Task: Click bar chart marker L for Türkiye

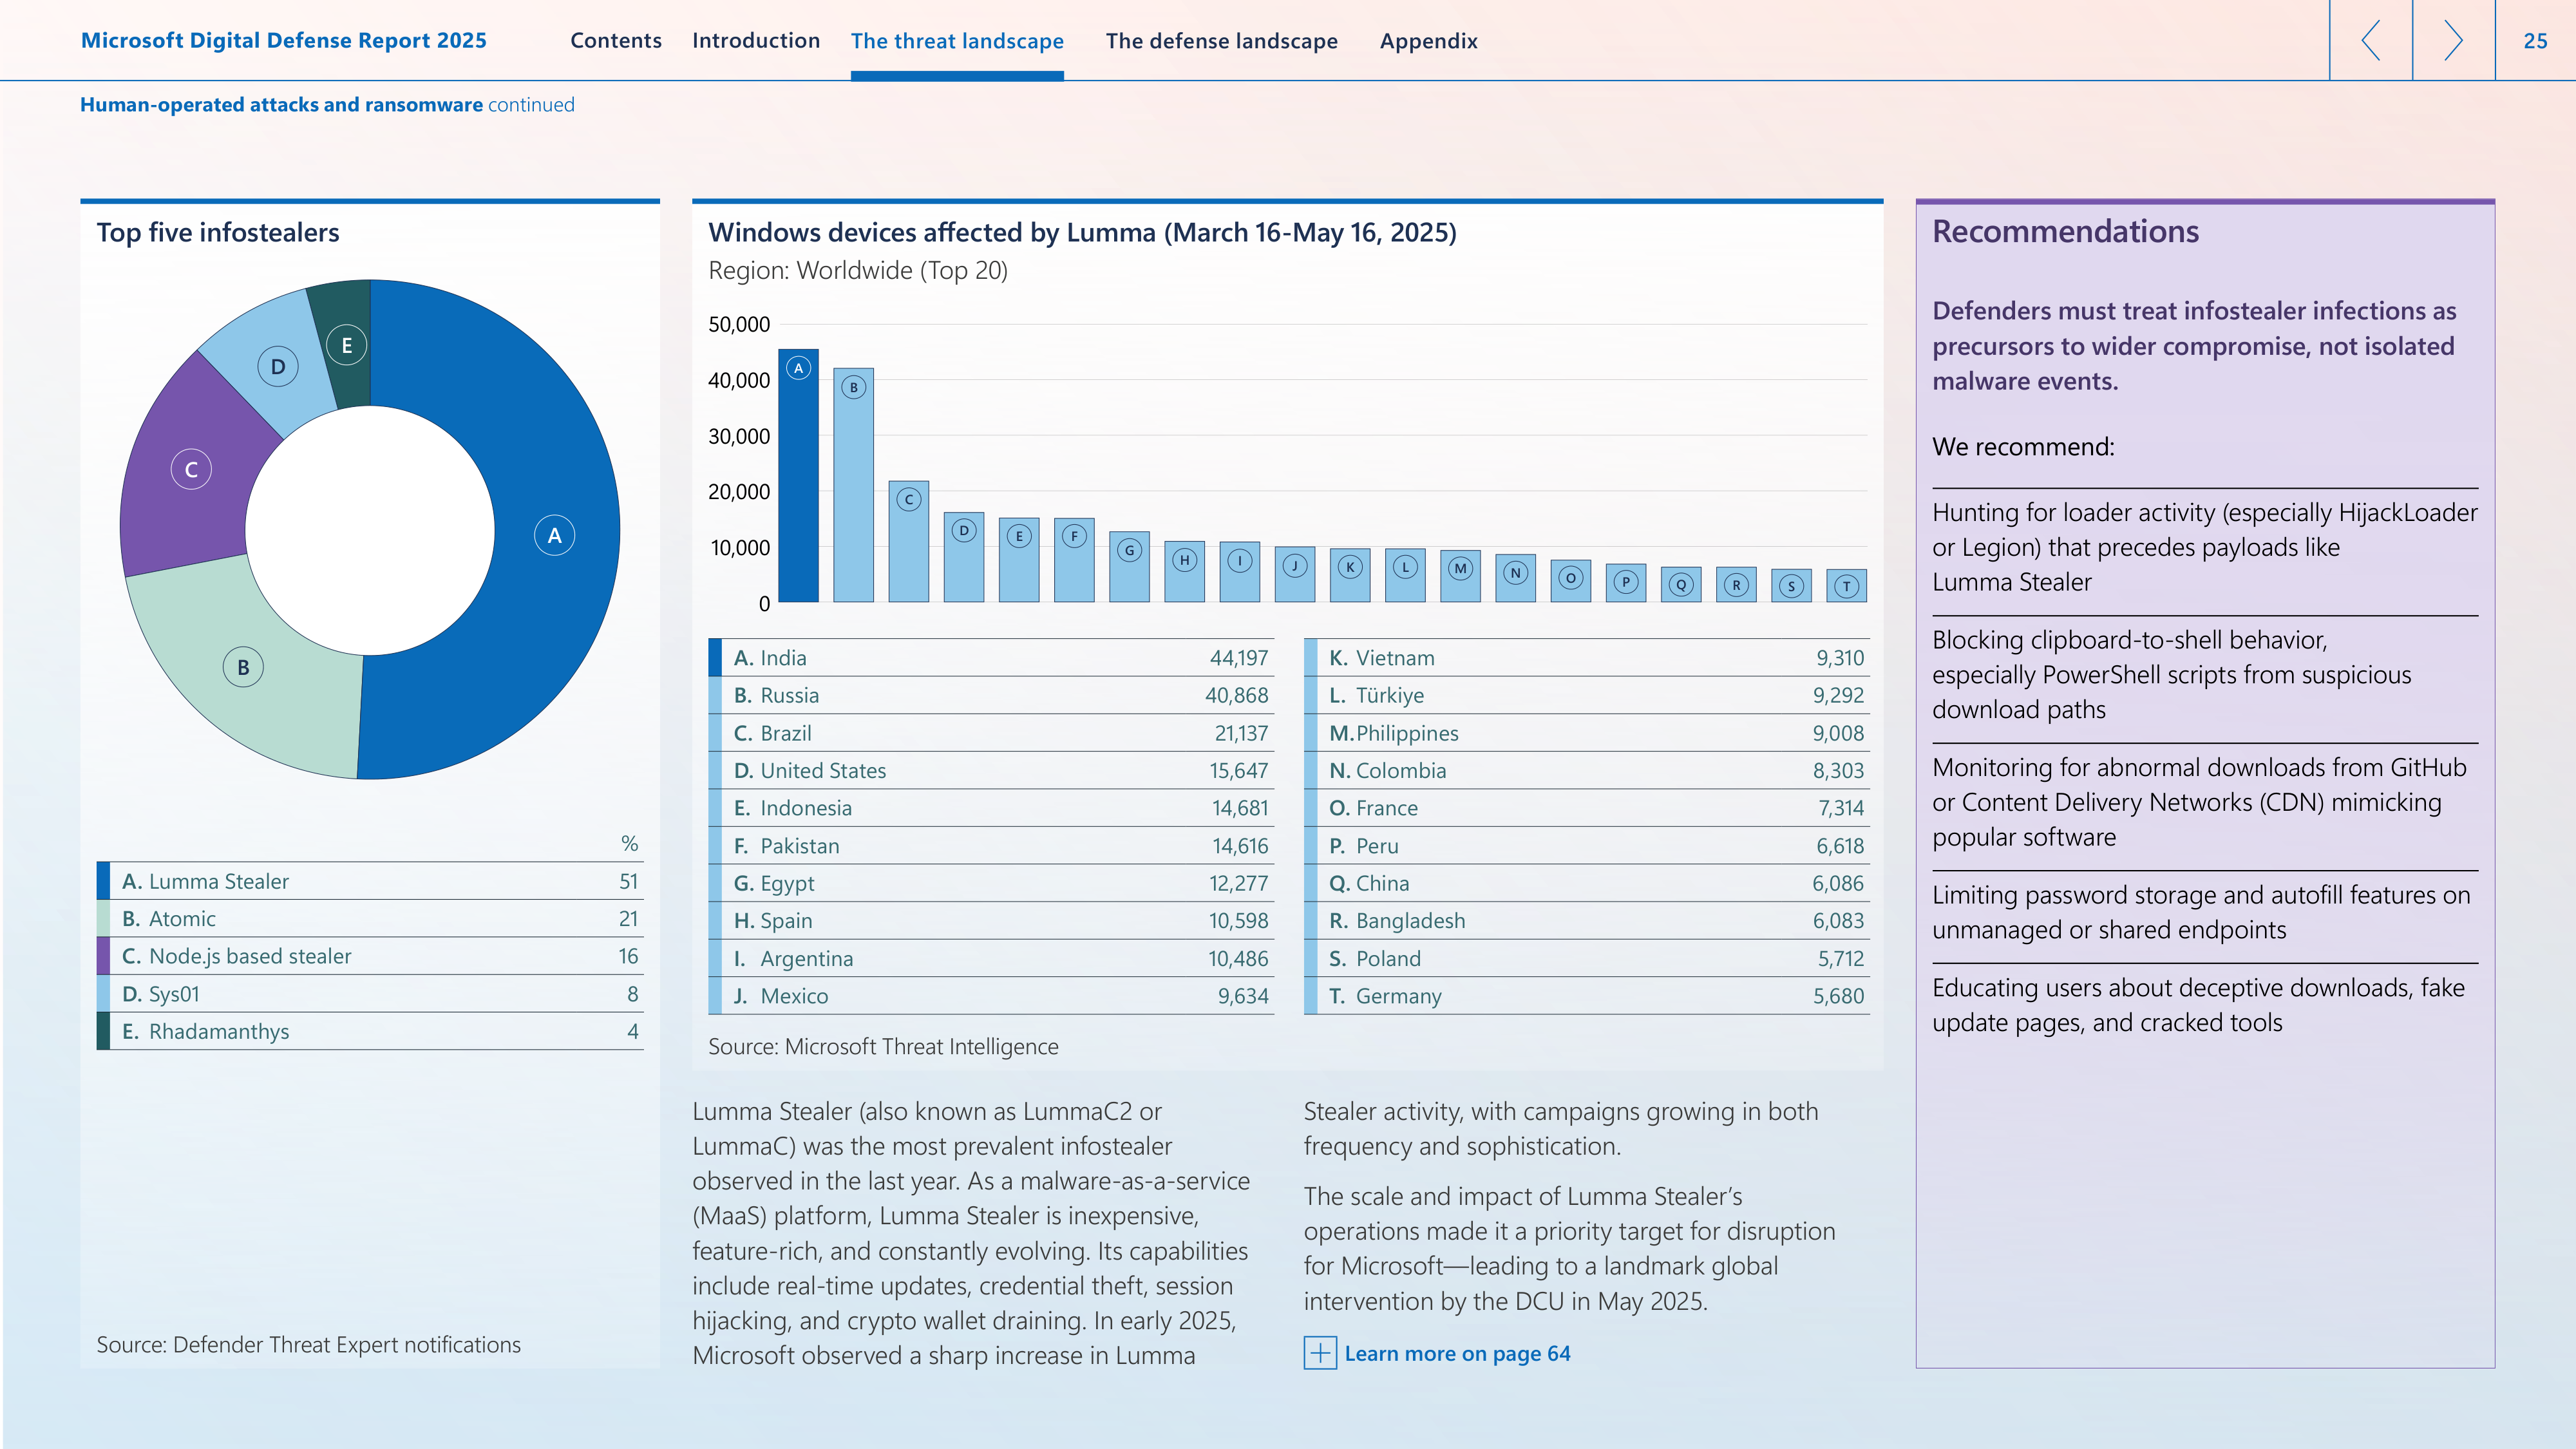Action: point(1405,567)
